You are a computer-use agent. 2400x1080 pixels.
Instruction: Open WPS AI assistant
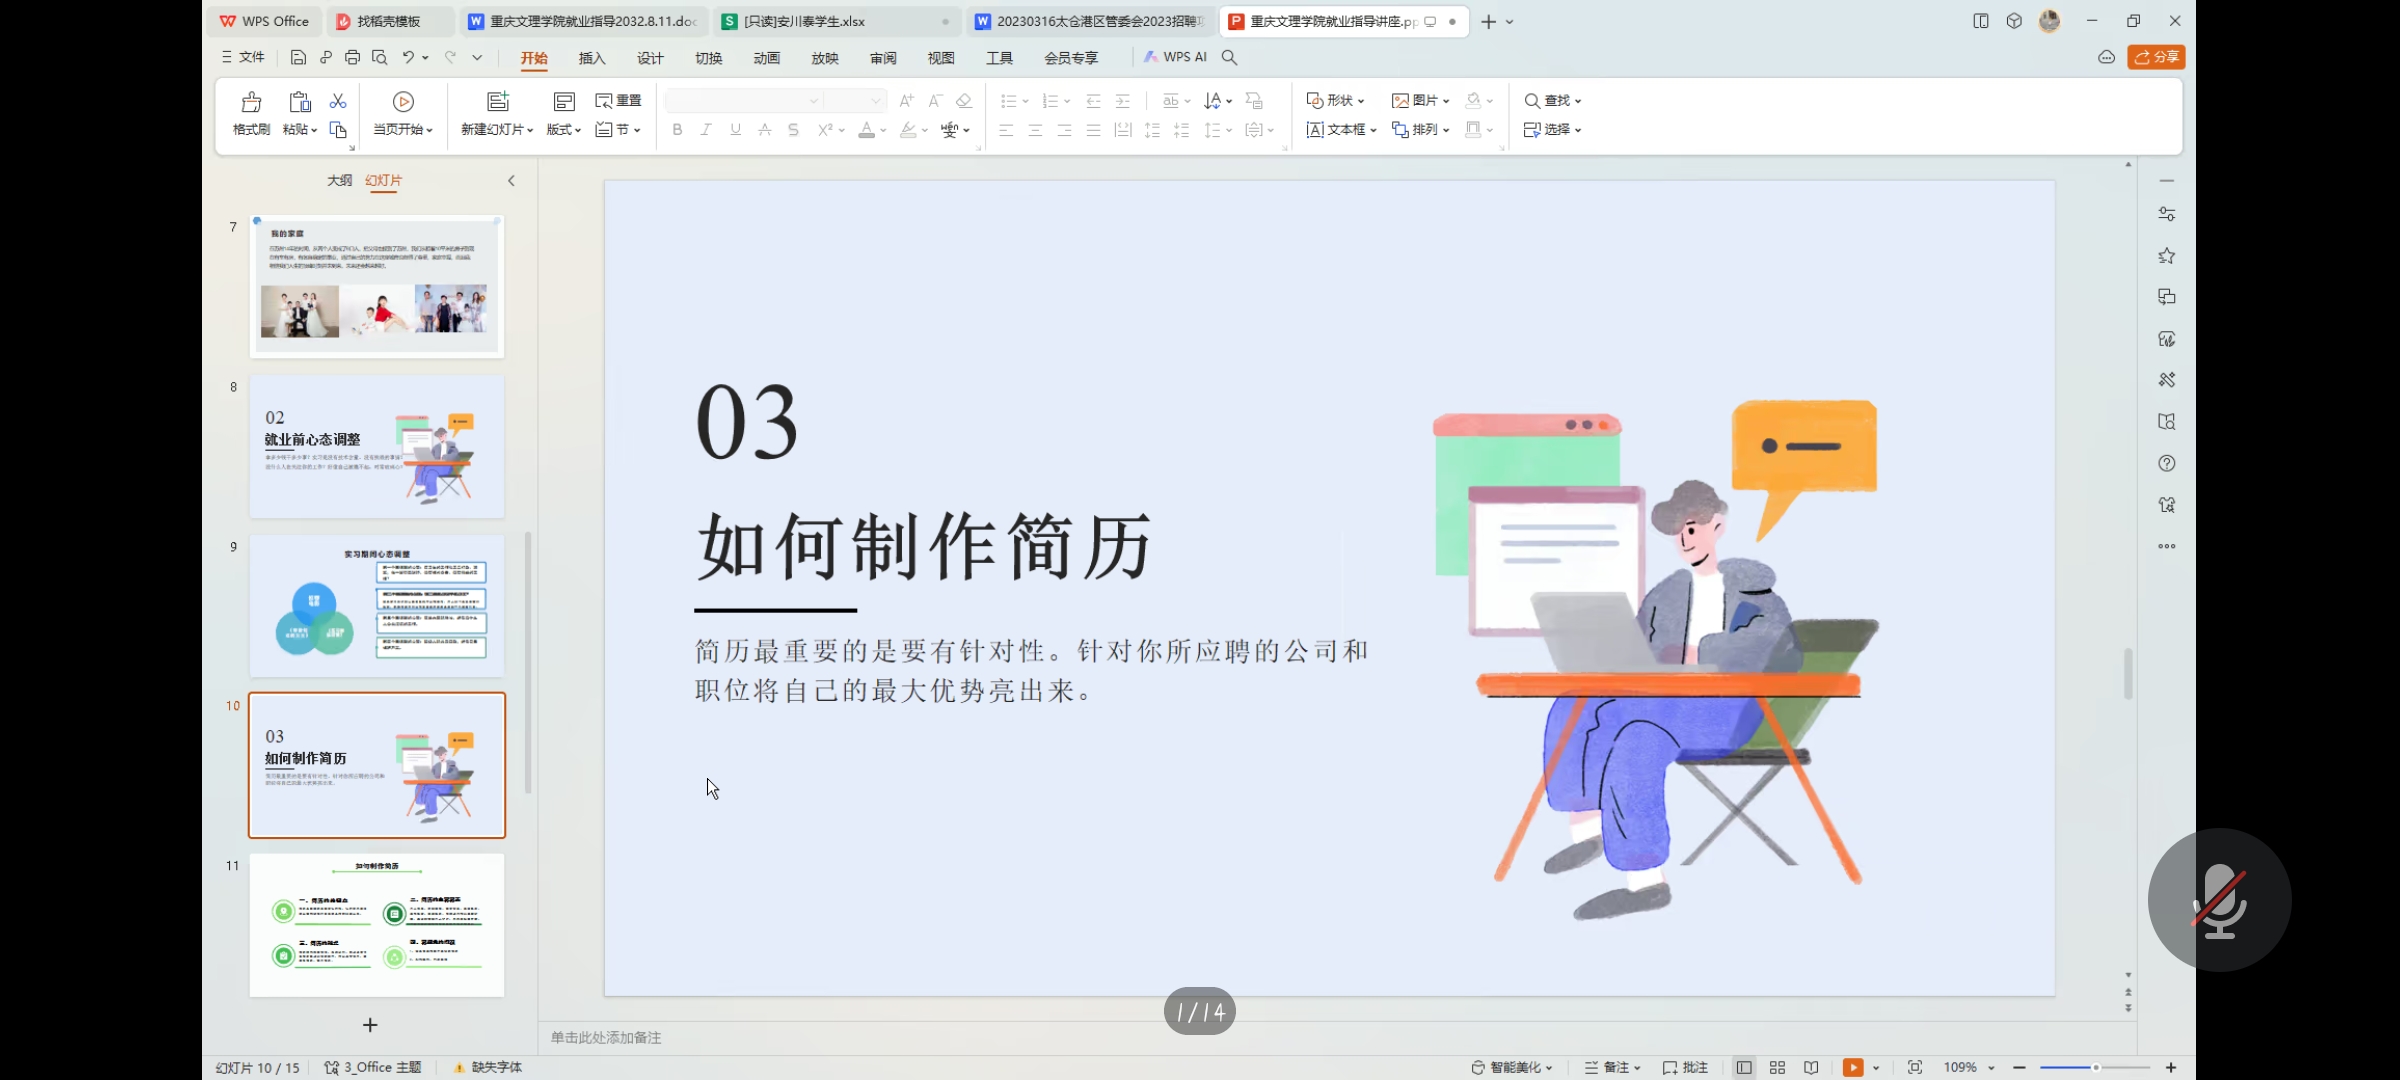pos(1176,57)
